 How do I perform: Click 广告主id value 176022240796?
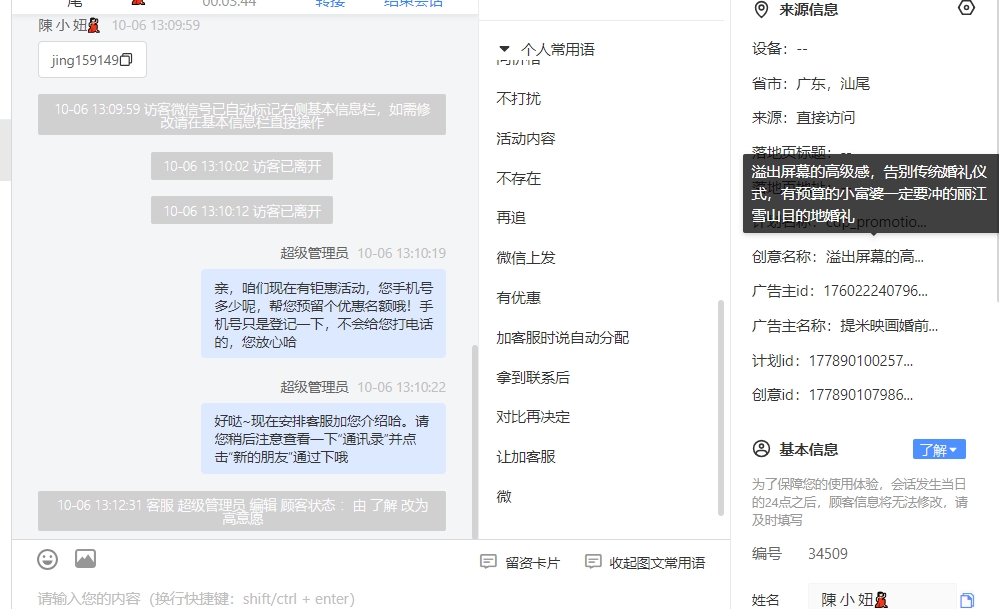[x=875, y=291]
